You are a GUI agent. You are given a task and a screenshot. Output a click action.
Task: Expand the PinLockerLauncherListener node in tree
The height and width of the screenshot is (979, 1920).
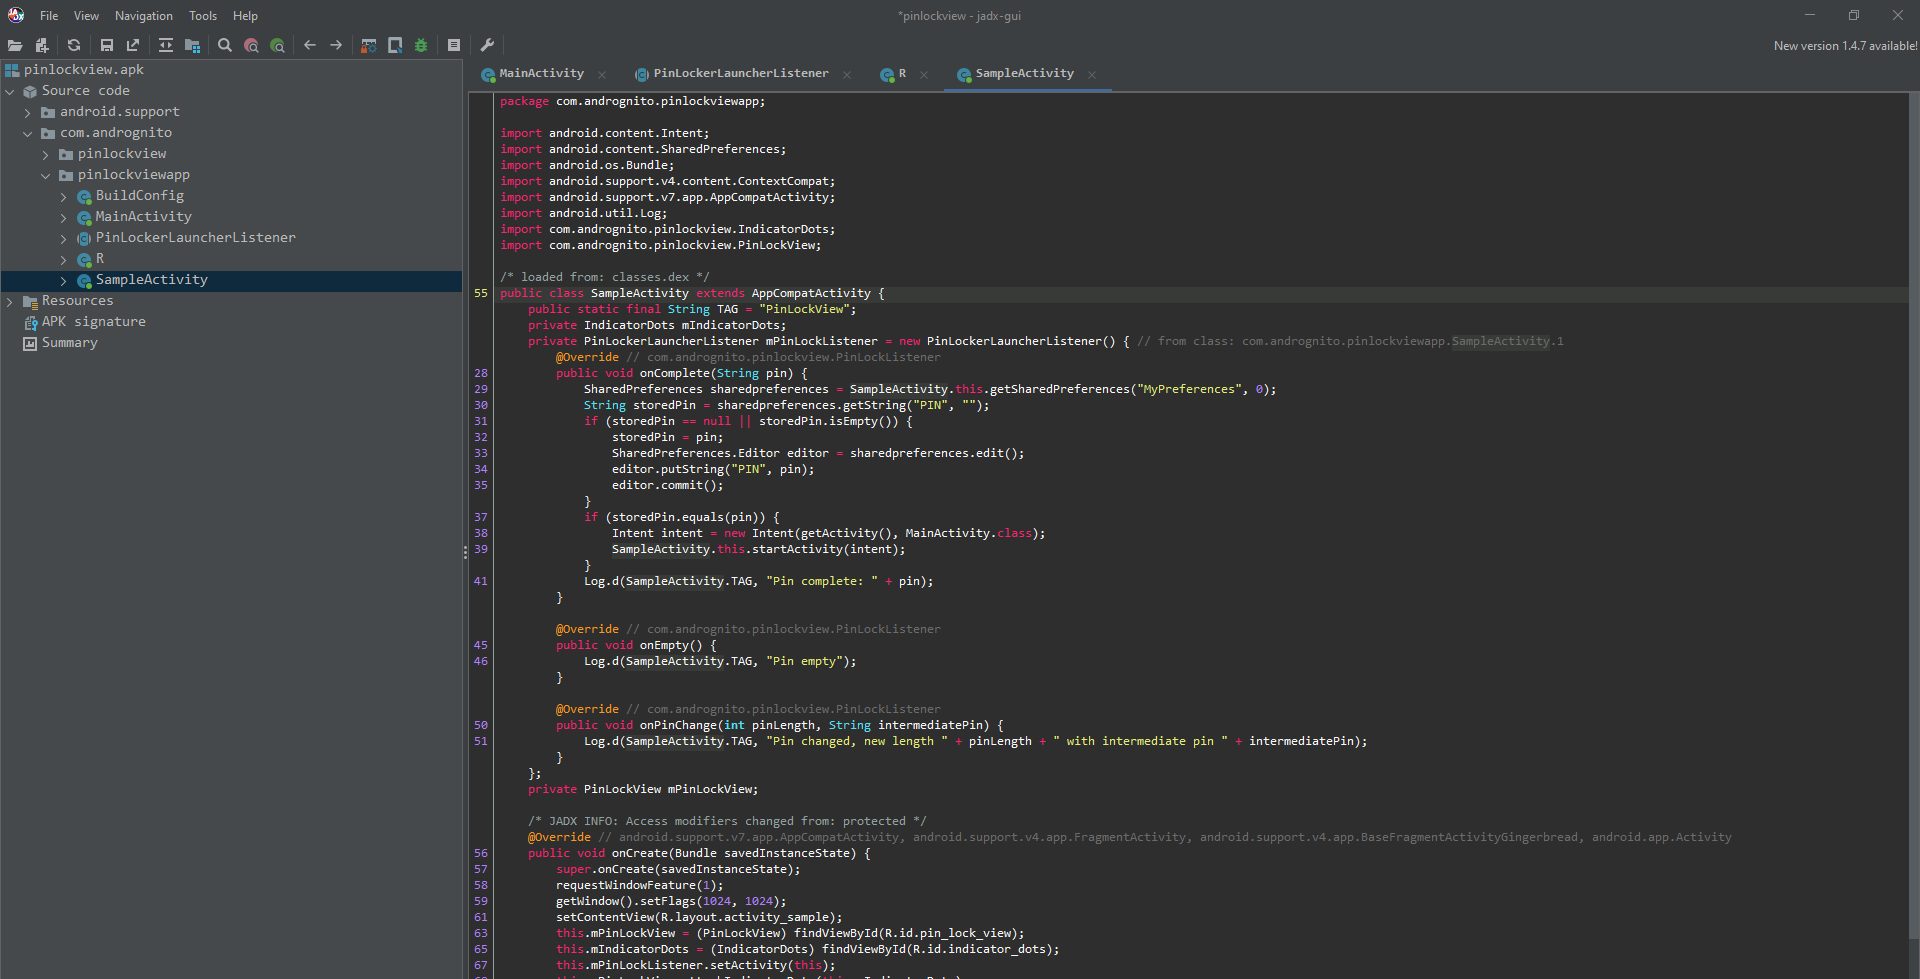click(64, 238)
